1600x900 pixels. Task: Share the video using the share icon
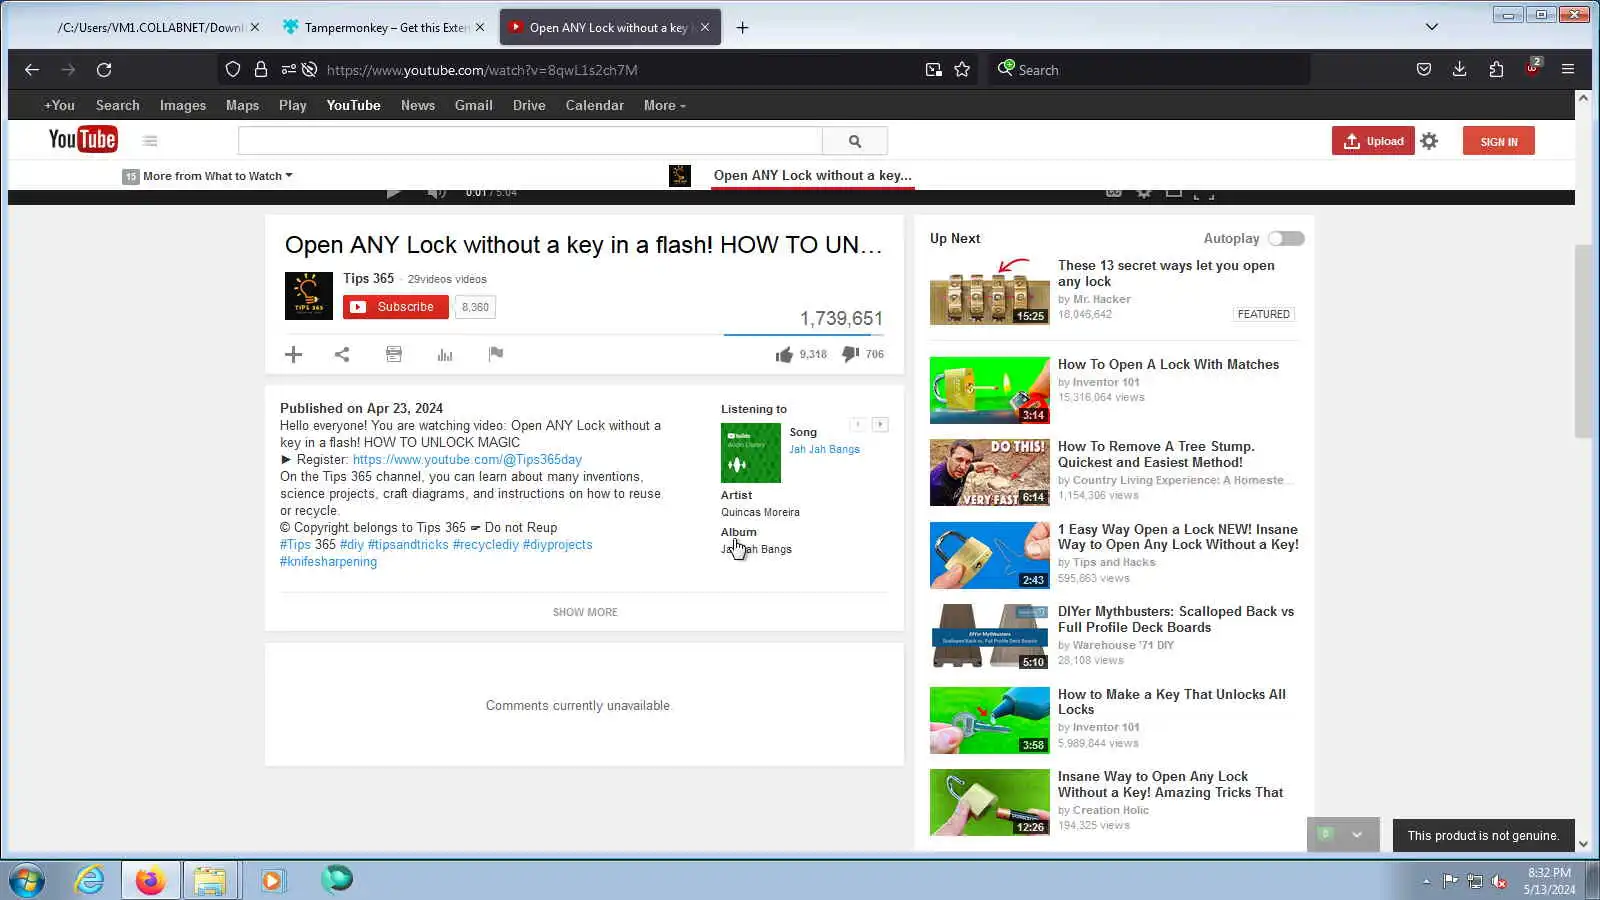point(342,354)
